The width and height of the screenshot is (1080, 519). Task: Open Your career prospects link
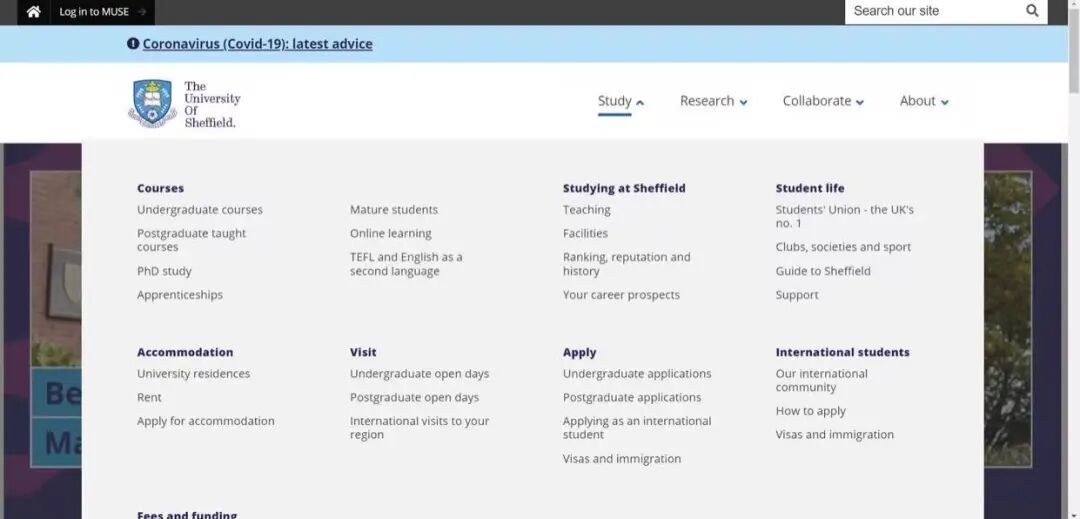tap(621, 295)
